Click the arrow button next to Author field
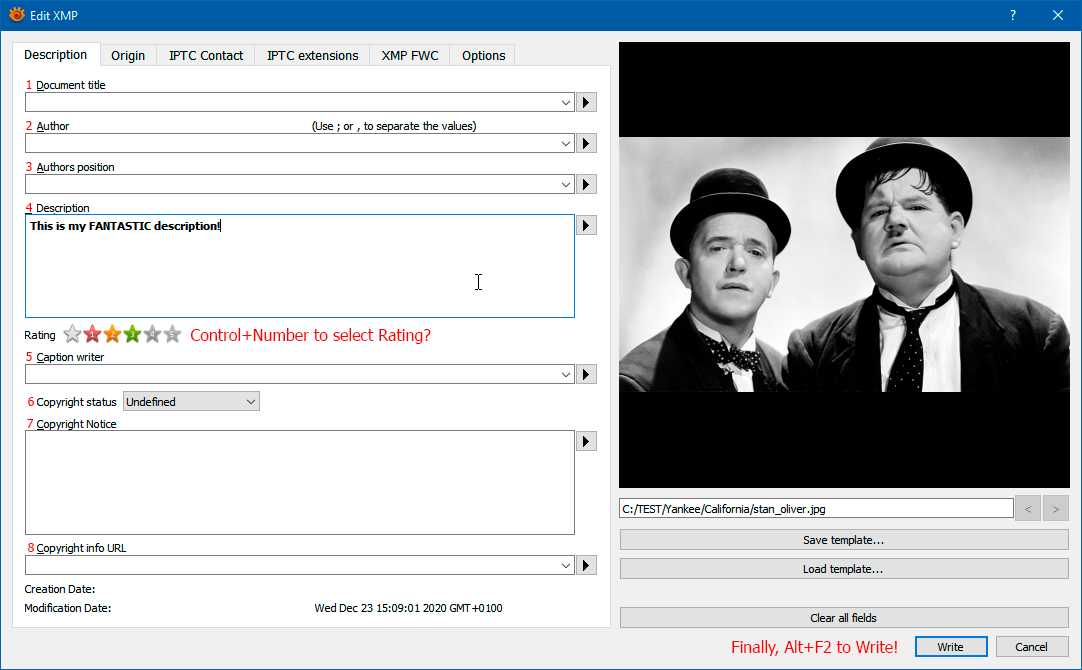 tap(587, 143)
